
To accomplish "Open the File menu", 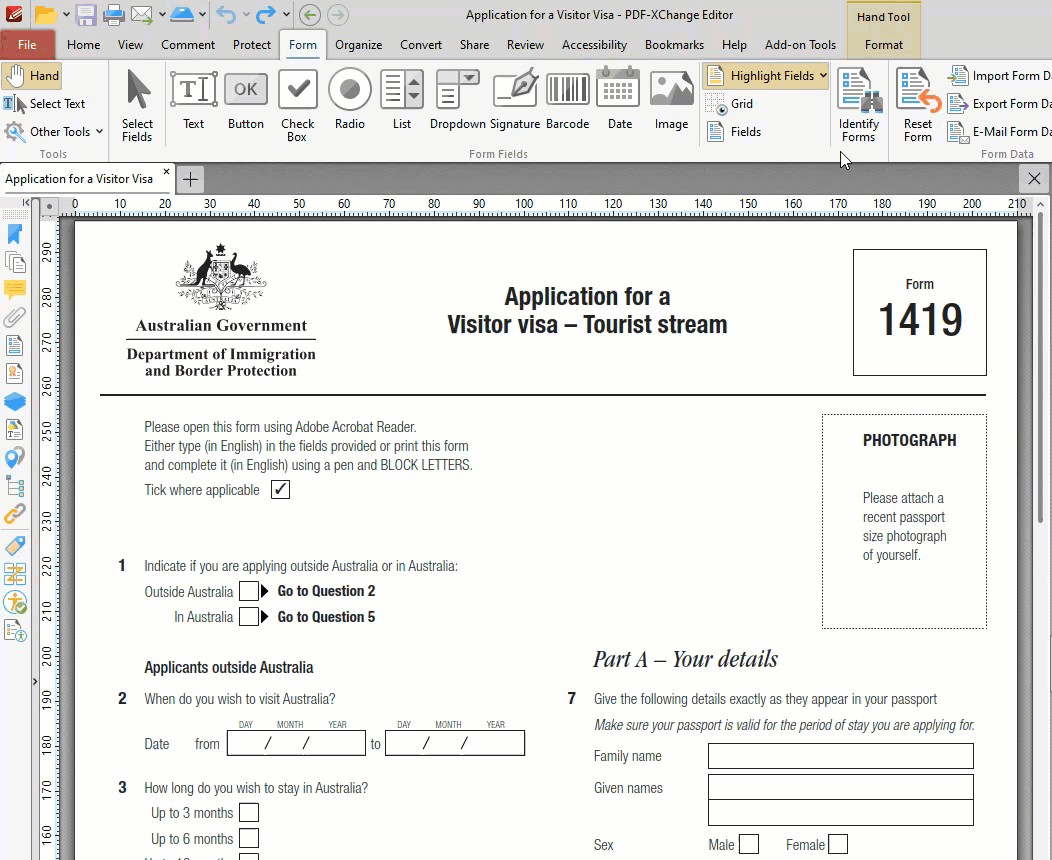I will point(27,45).
